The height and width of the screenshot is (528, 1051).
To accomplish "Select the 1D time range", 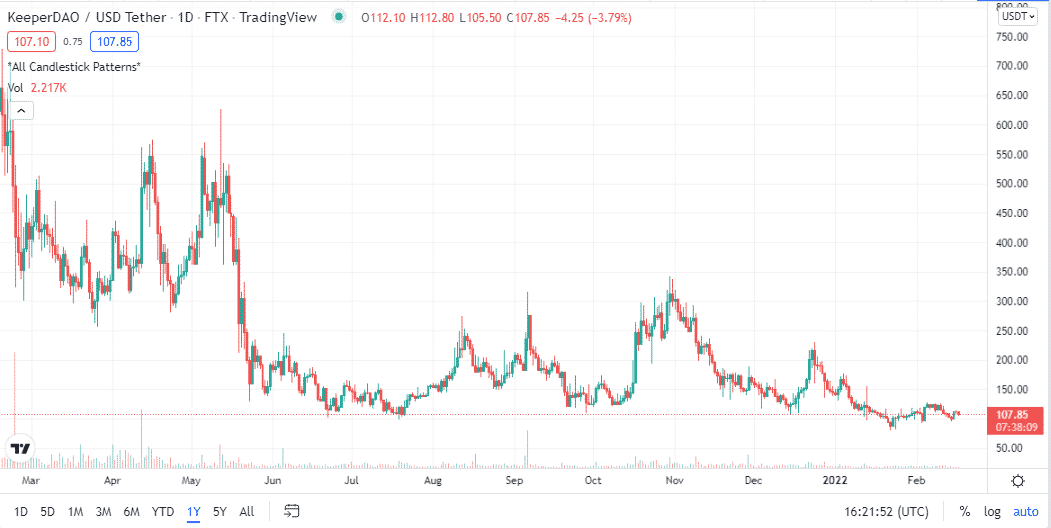I will coord(21,512).
